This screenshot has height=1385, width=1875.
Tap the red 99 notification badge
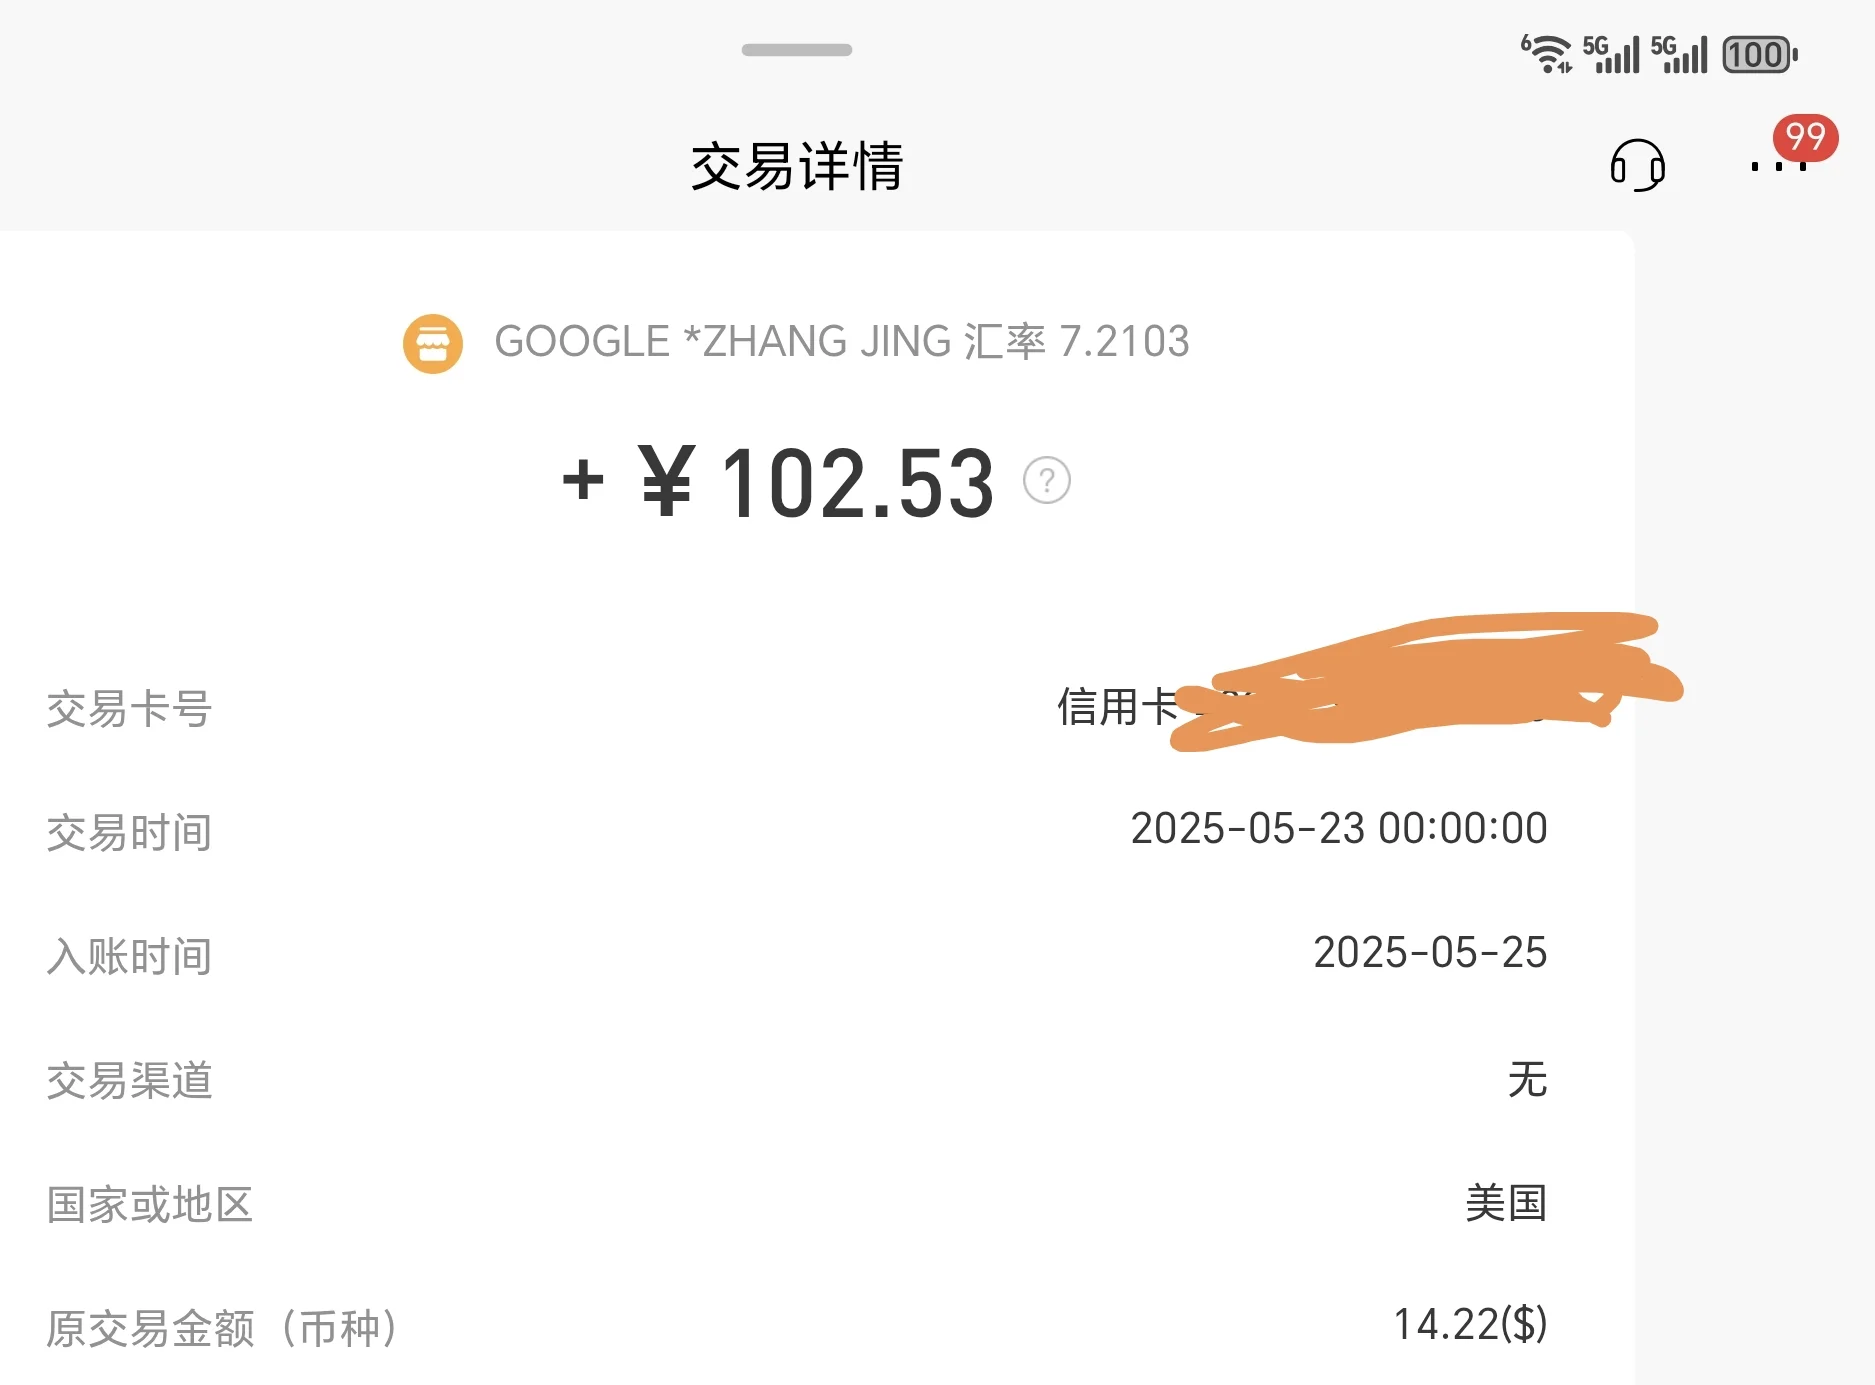[x=1805, y=137]
